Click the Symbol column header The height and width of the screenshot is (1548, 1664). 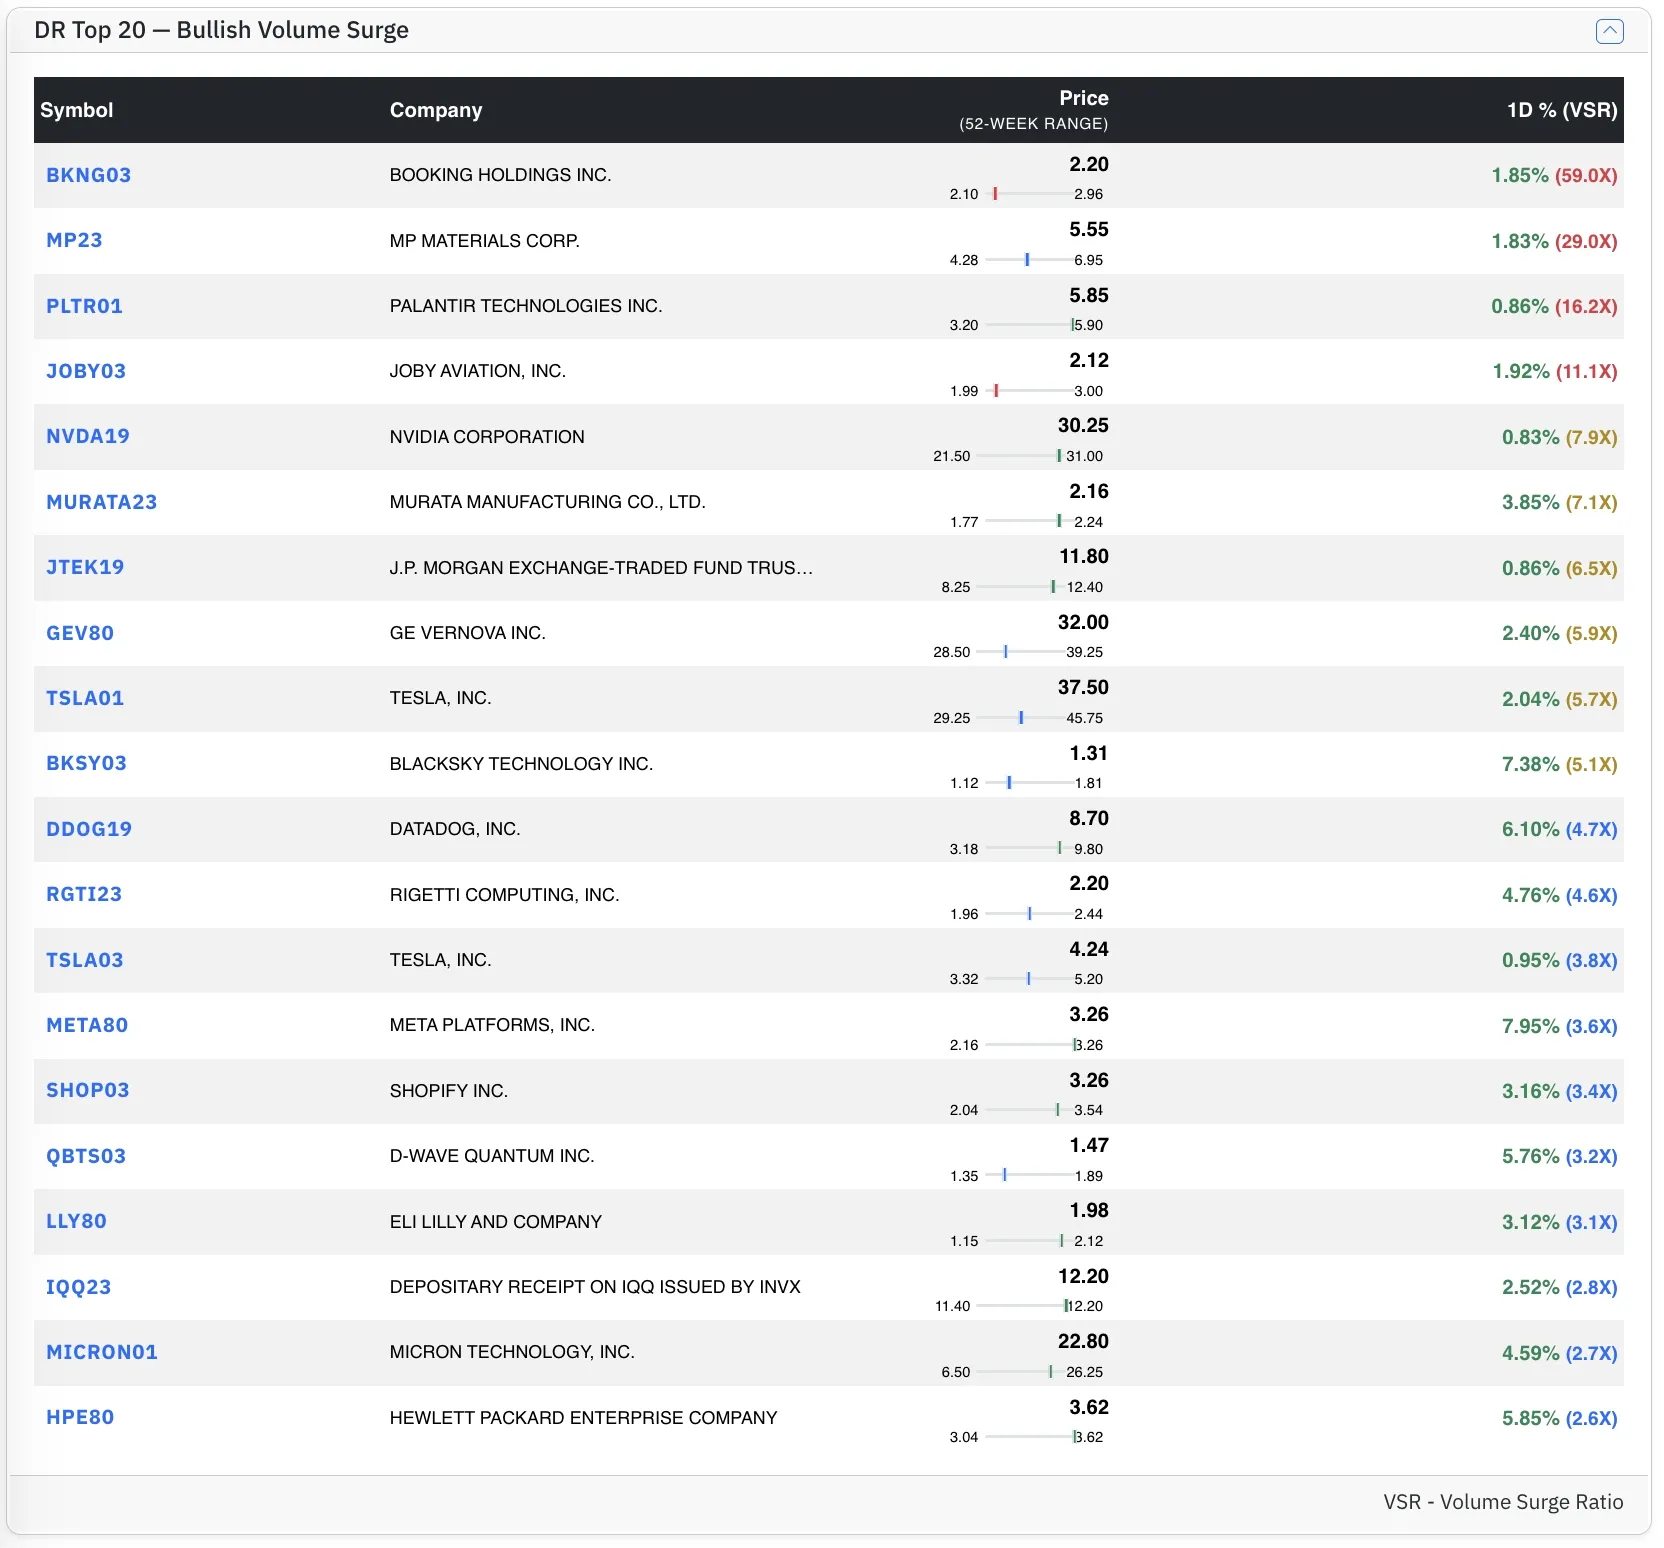[77, 110]
